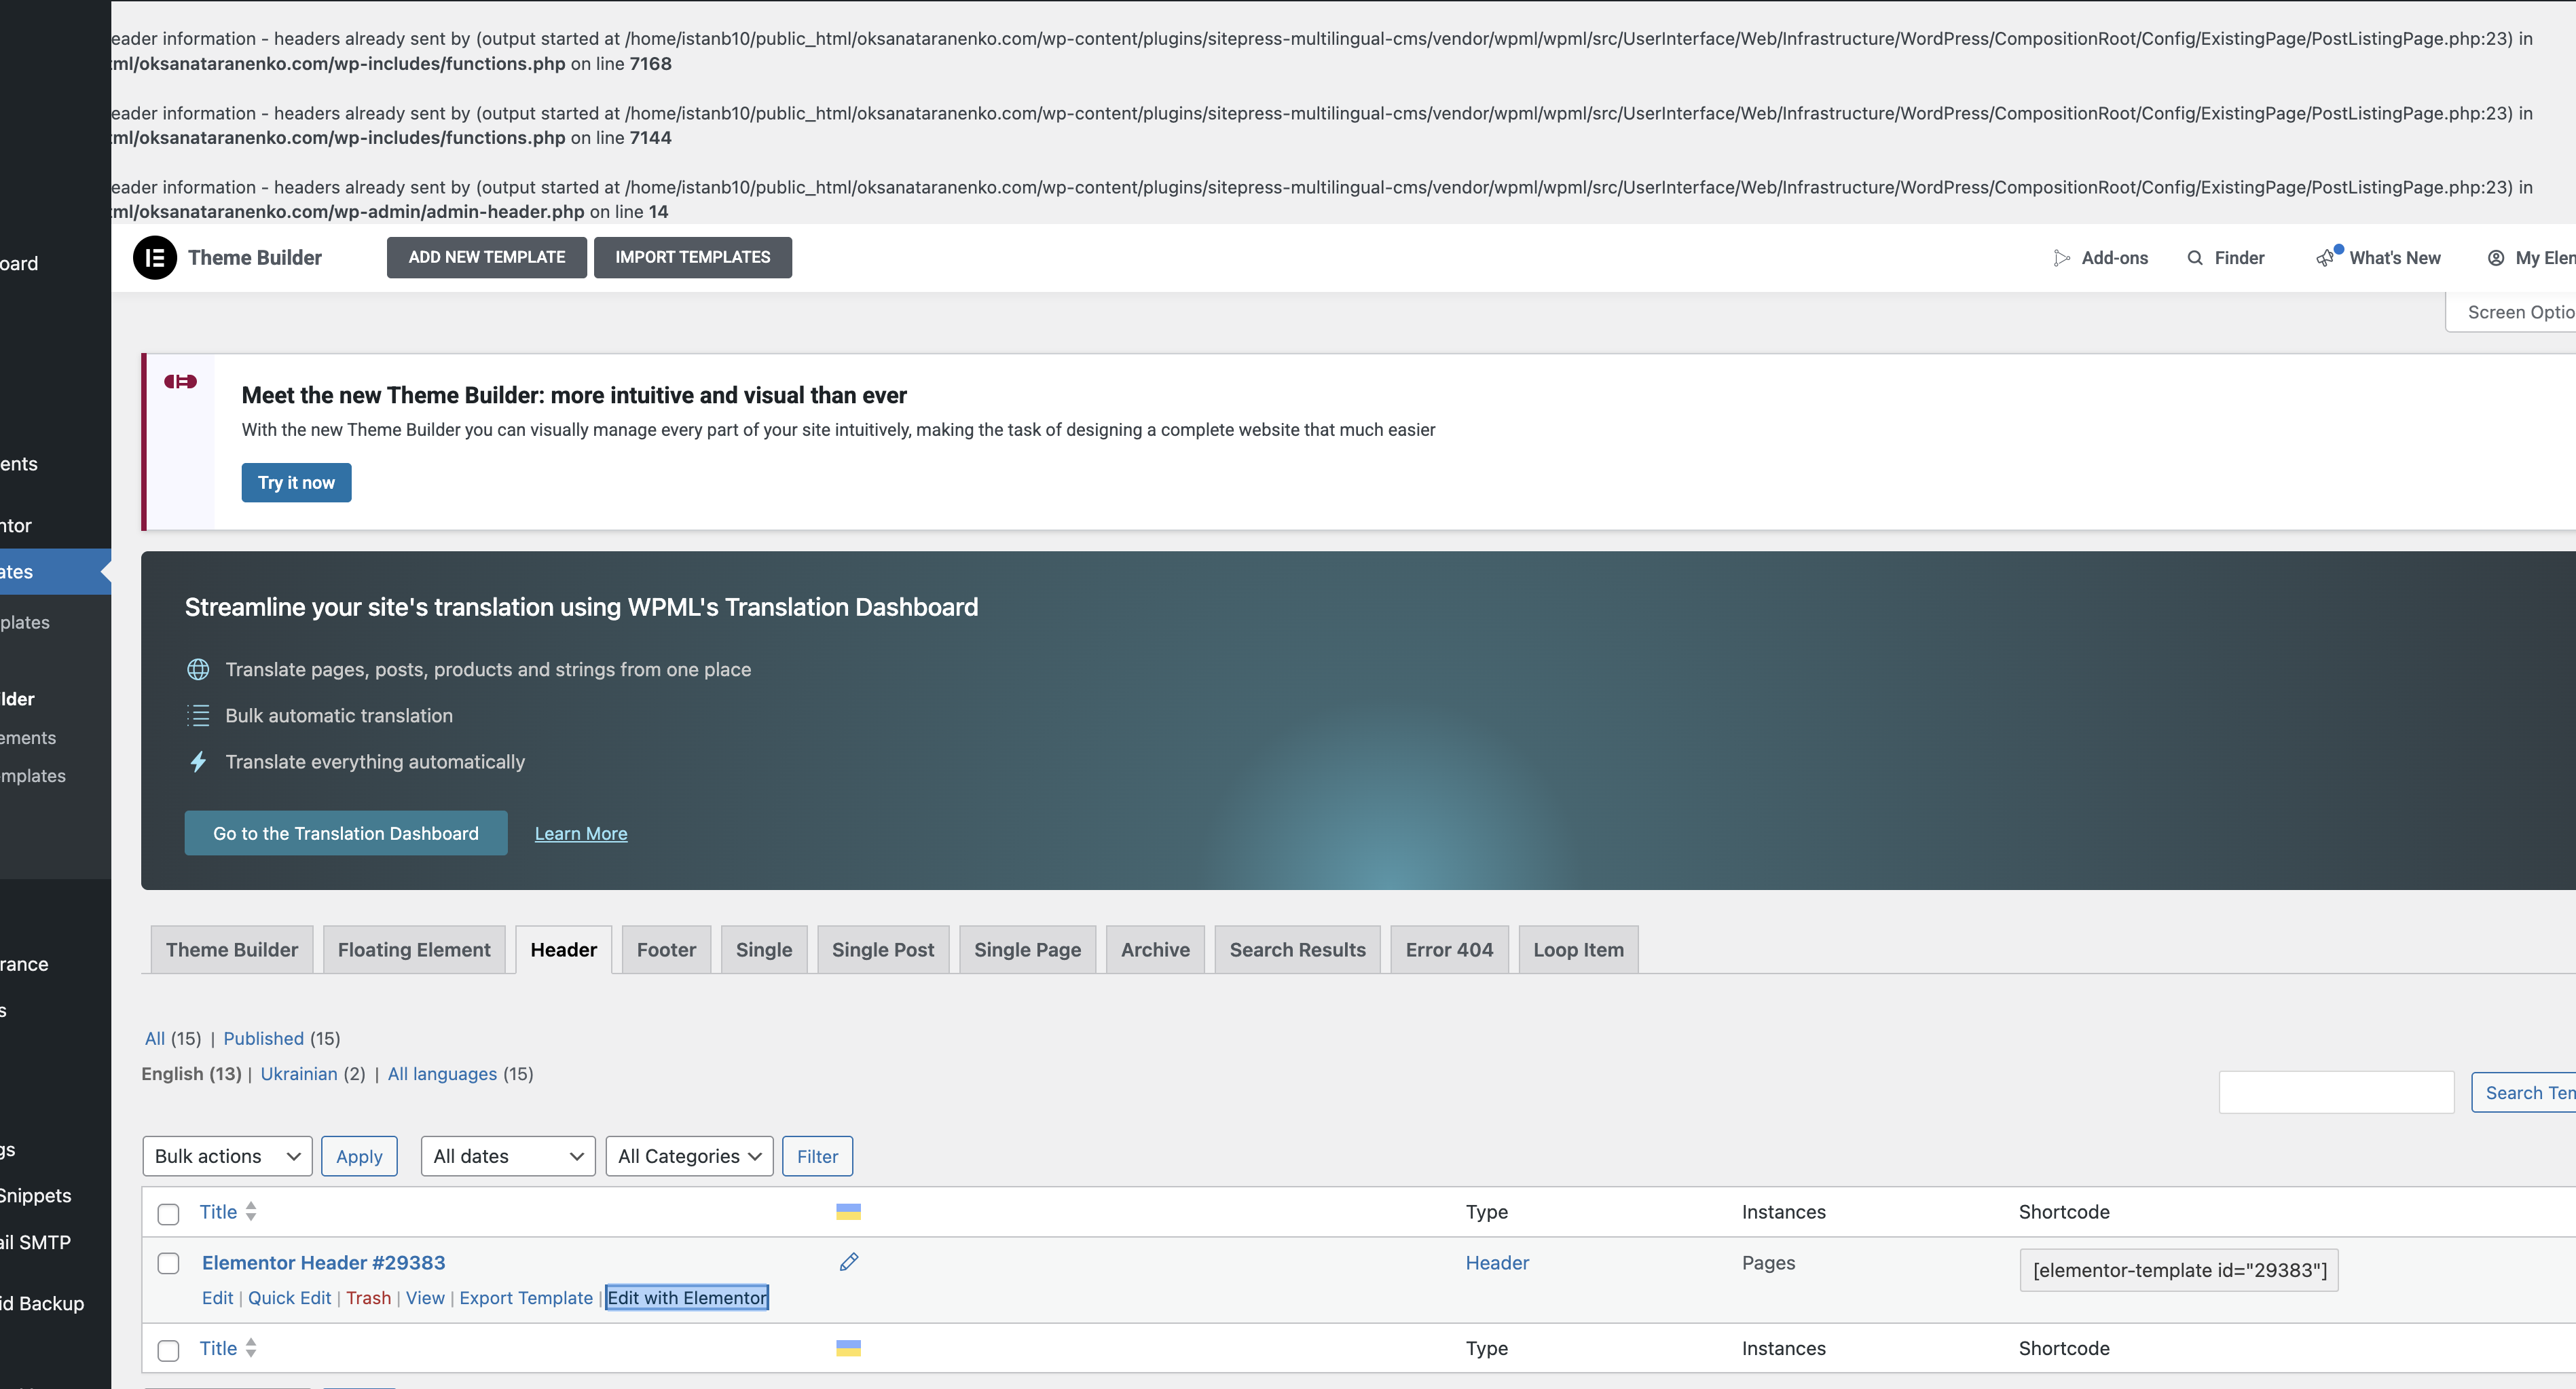
Task: Toggle the select-all checkbox in top header
Action: (168, 1213)
